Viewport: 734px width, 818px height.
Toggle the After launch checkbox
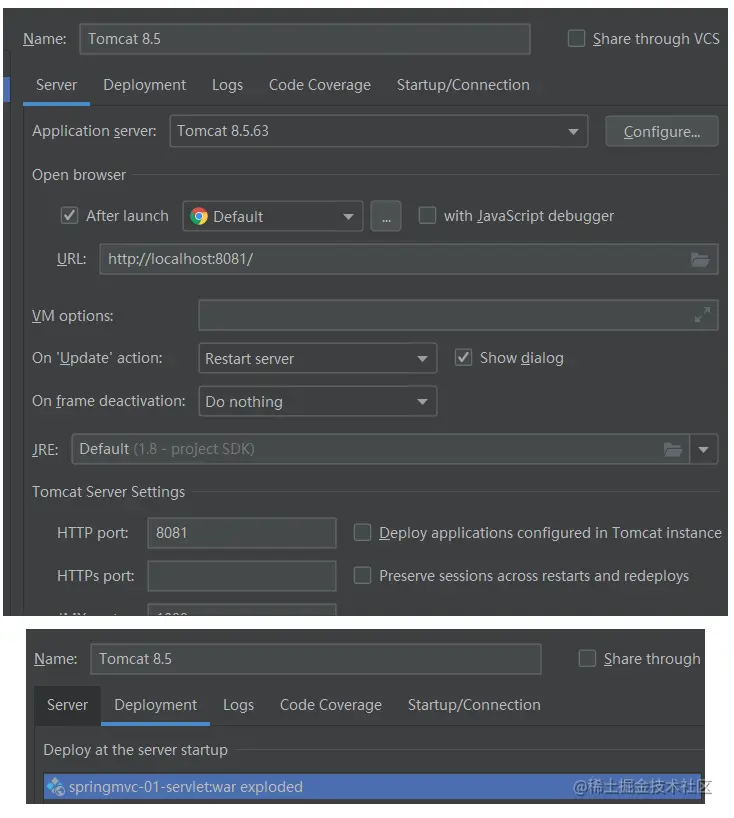tap(69, 215)
